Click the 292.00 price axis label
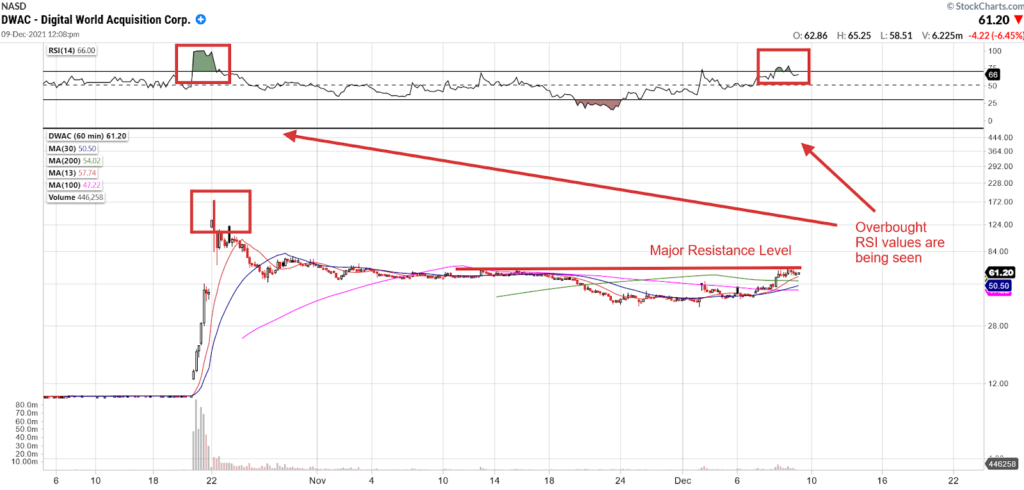 1000,167
